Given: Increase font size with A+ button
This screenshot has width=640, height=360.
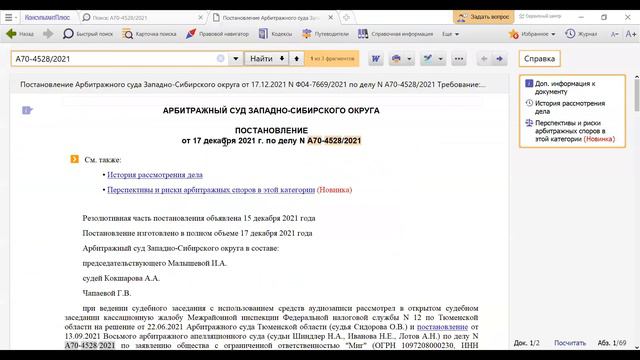Looking at the screenshot, I should point(631,34).
